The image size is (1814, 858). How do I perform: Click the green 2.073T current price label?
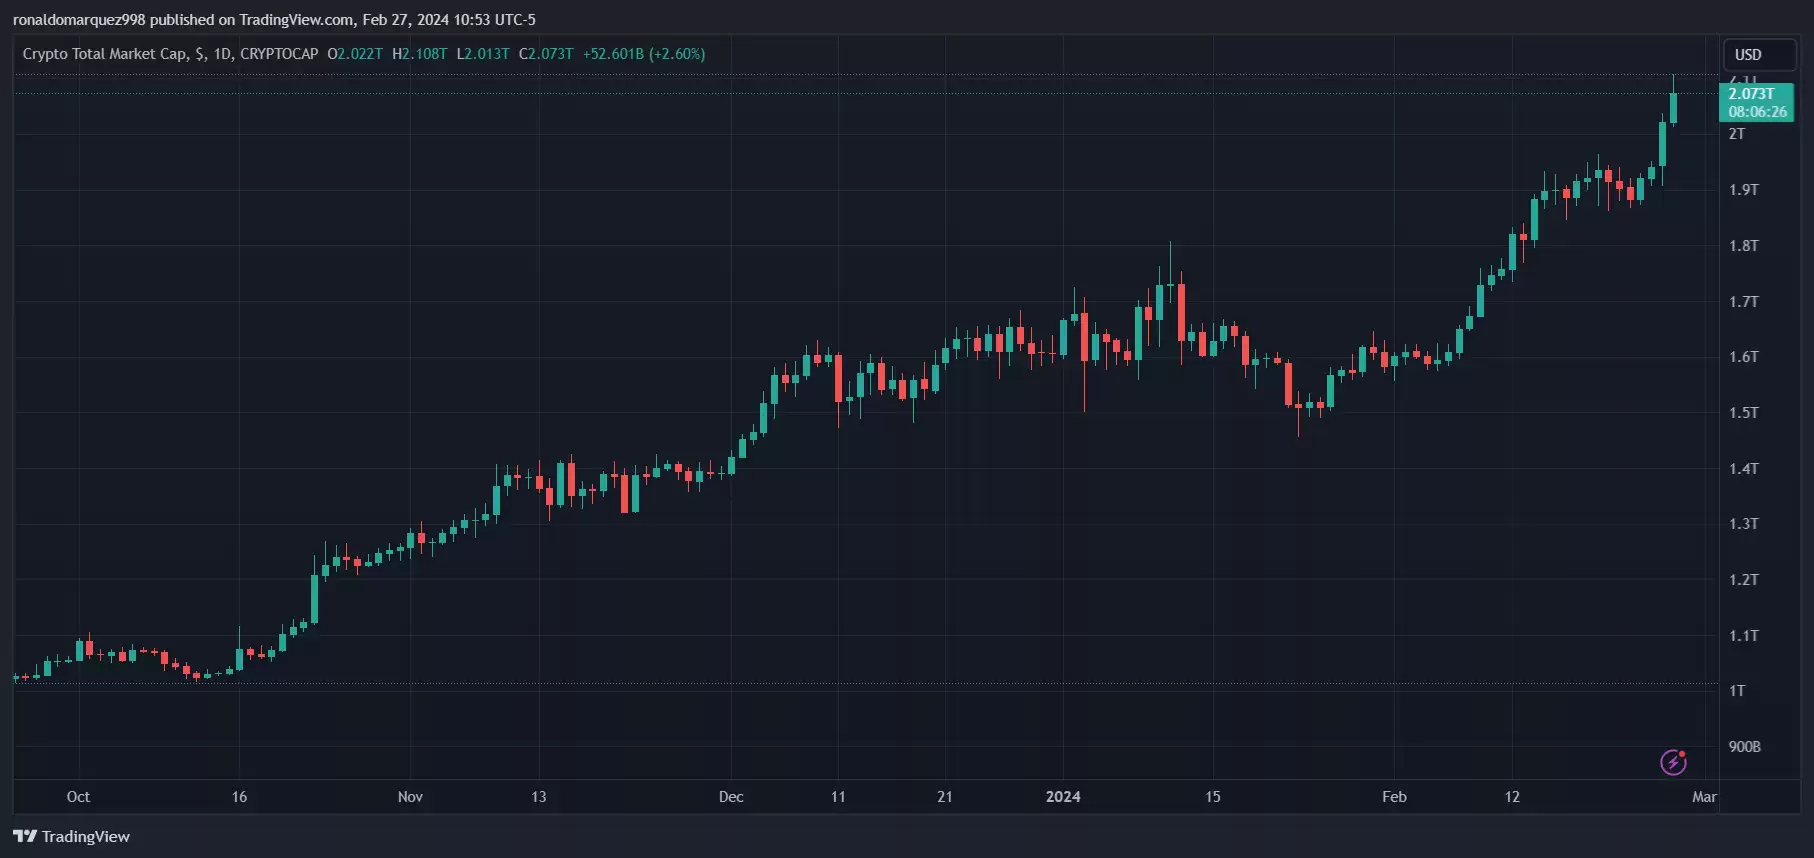[1752, 94]
